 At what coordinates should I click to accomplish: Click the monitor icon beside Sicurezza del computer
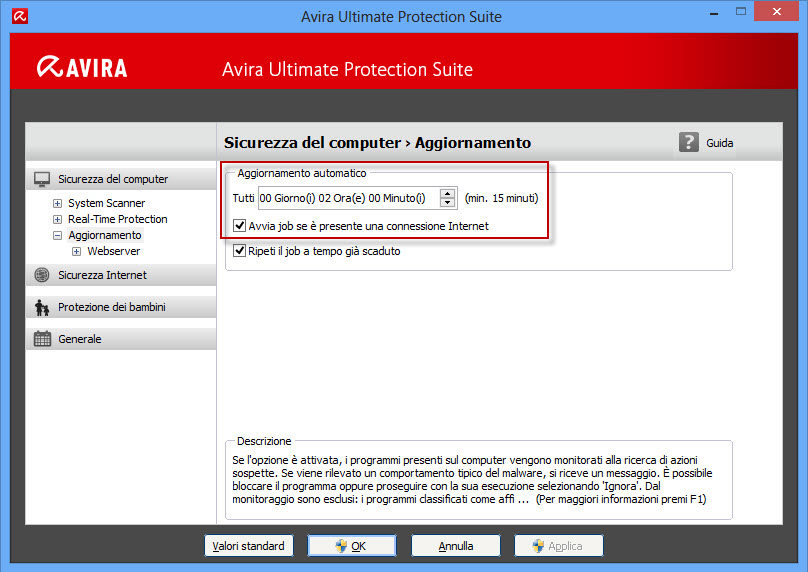click(42, 179)
